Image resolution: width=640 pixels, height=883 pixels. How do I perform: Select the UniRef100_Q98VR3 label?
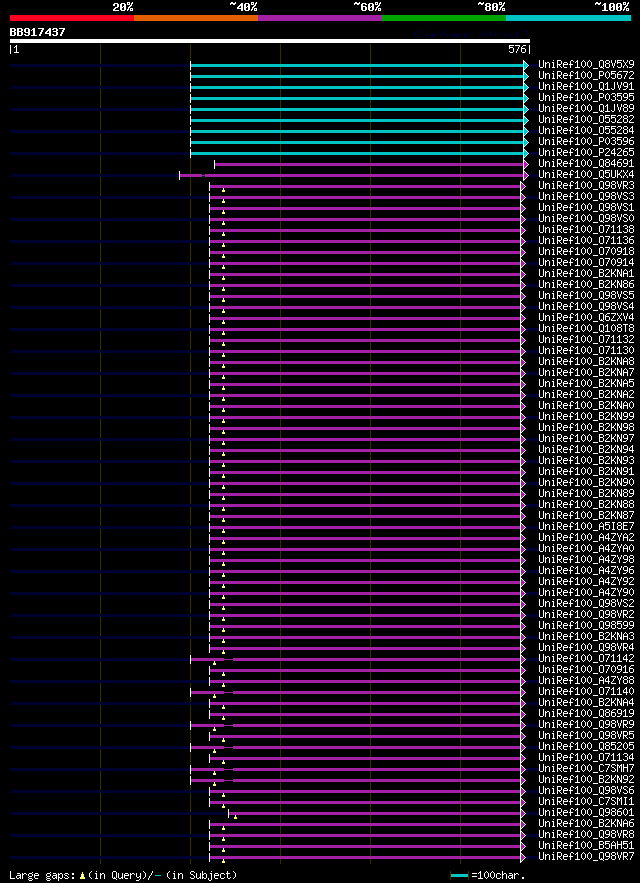586,185
